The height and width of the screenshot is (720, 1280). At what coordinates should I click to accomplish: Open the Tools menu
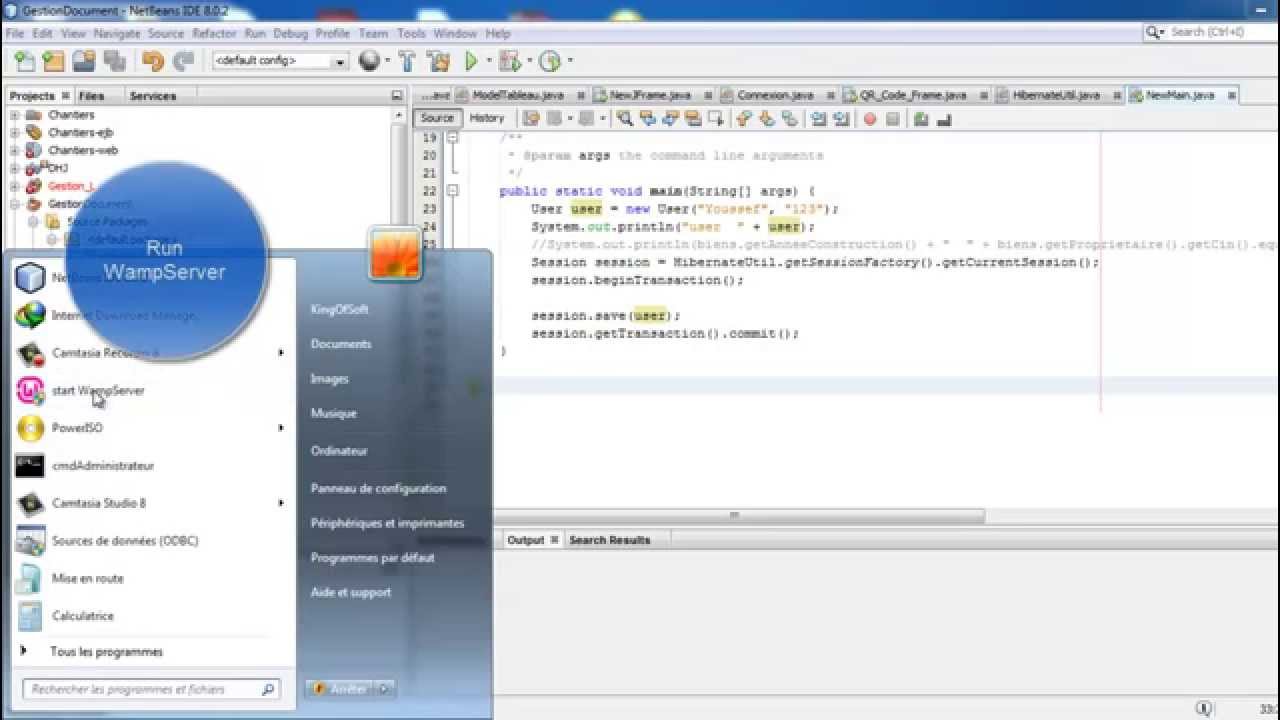point(411,33)
